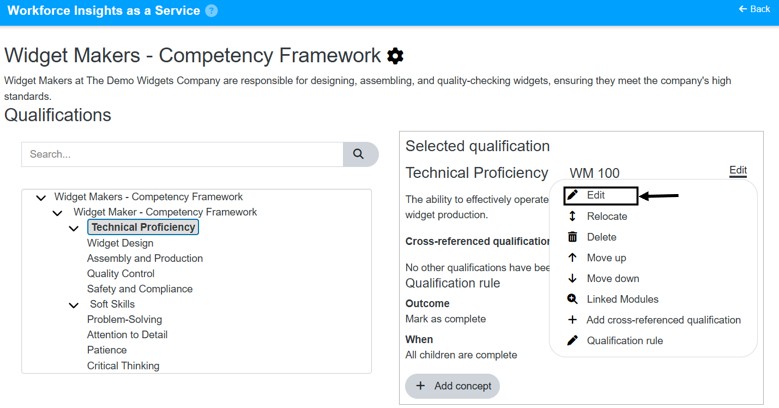Select the Delete trash icon

[x=572, y=237]
